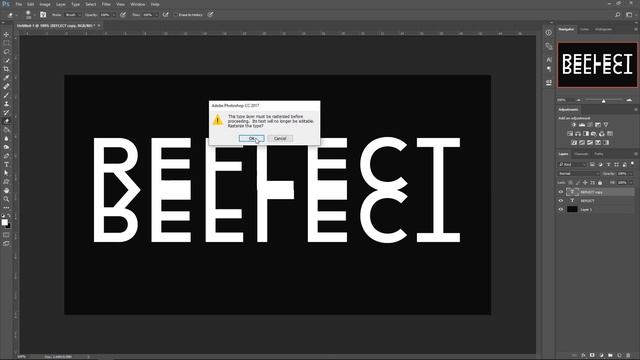Open the layer blend mode dropdown
This screenshot has height=360, width=640.
[x=578, y=174]
